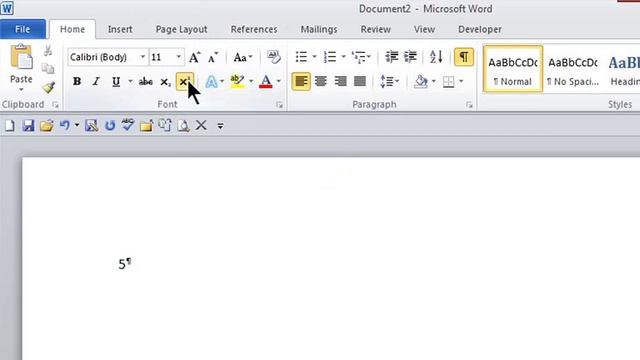Open the Developer tab

480,29
